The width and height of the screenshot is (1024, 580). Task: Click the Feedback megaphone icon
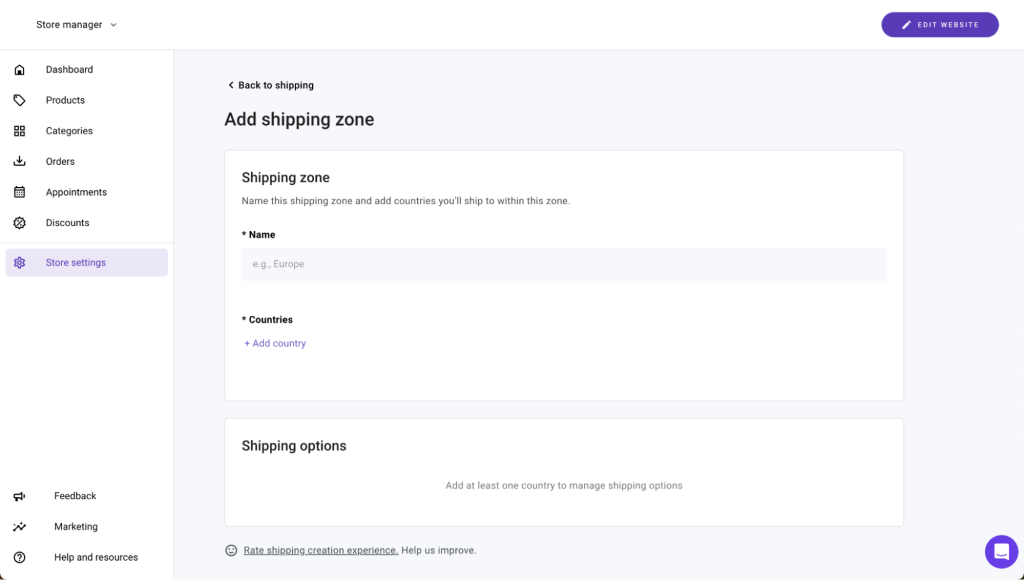tap(20, 495)
